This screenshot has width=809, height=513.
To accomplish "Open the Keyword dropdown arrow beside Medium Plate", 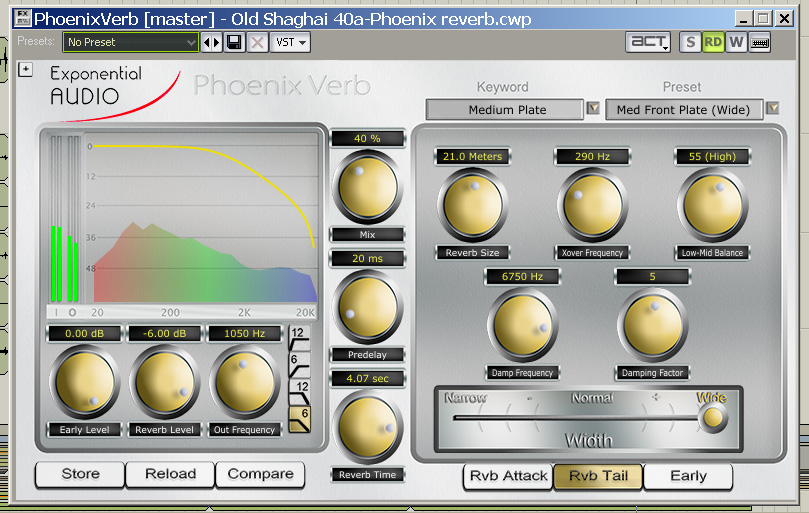I will coord(593,109).
